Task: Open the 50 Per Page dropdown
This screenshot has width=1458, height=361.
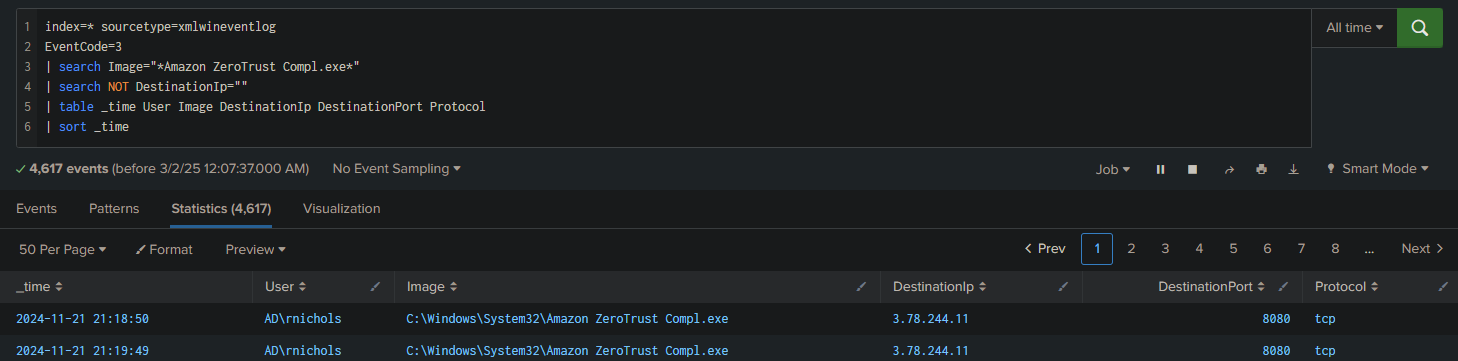Action: pos(62,249)
